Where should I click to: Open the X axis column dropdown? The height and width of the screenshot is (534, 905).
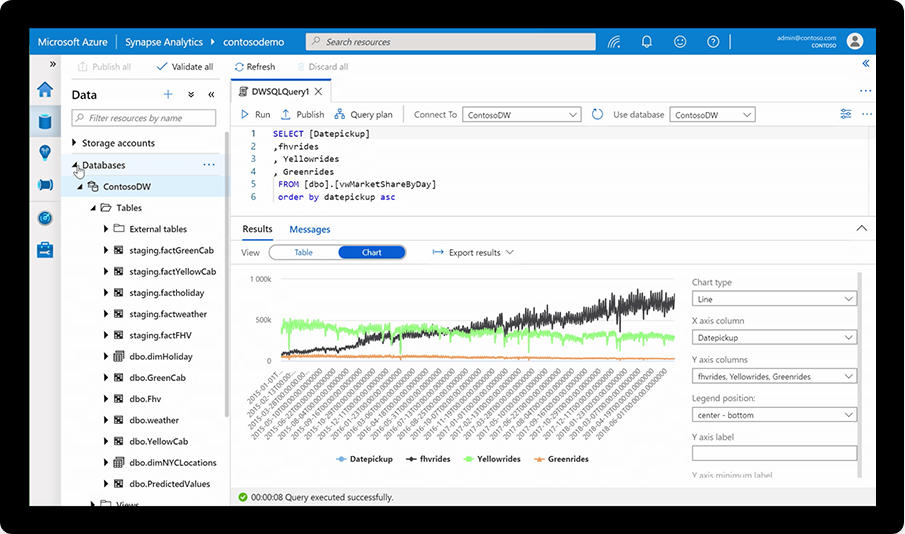click(774, 337)
